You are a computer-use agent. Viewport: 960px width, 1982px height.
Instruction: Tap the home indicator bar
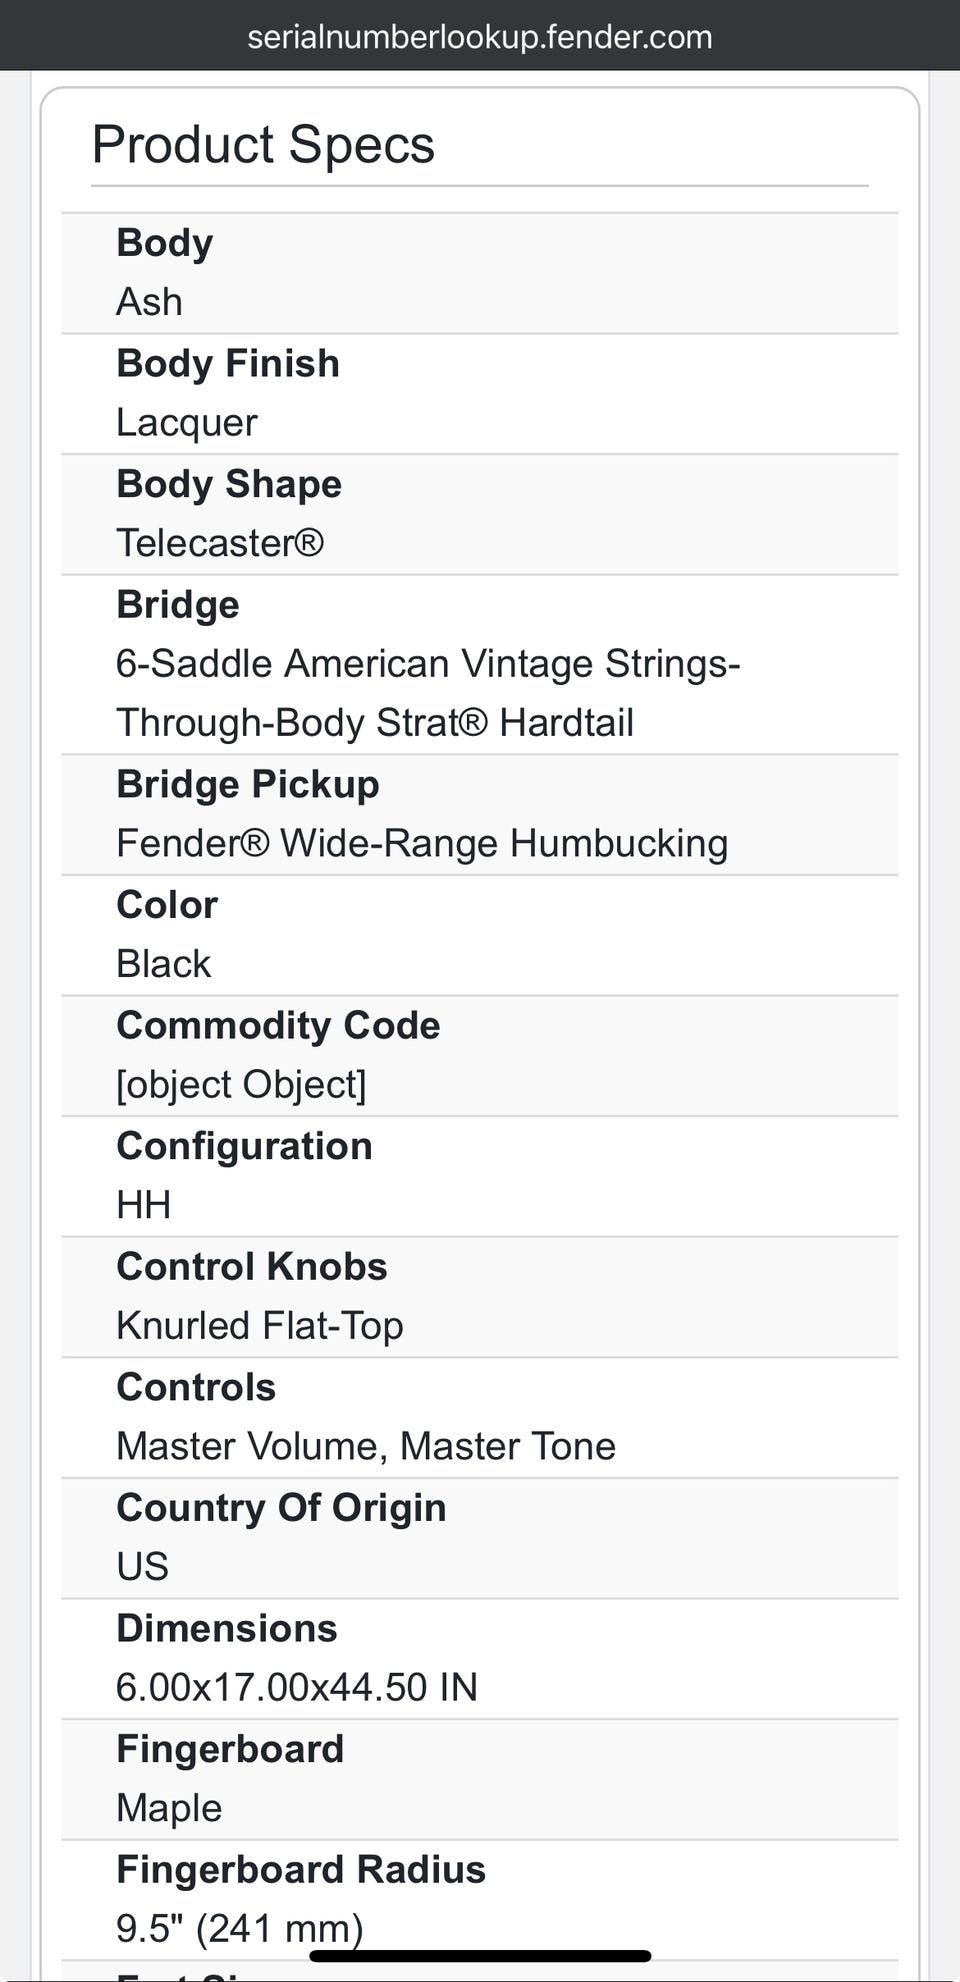480,1956
